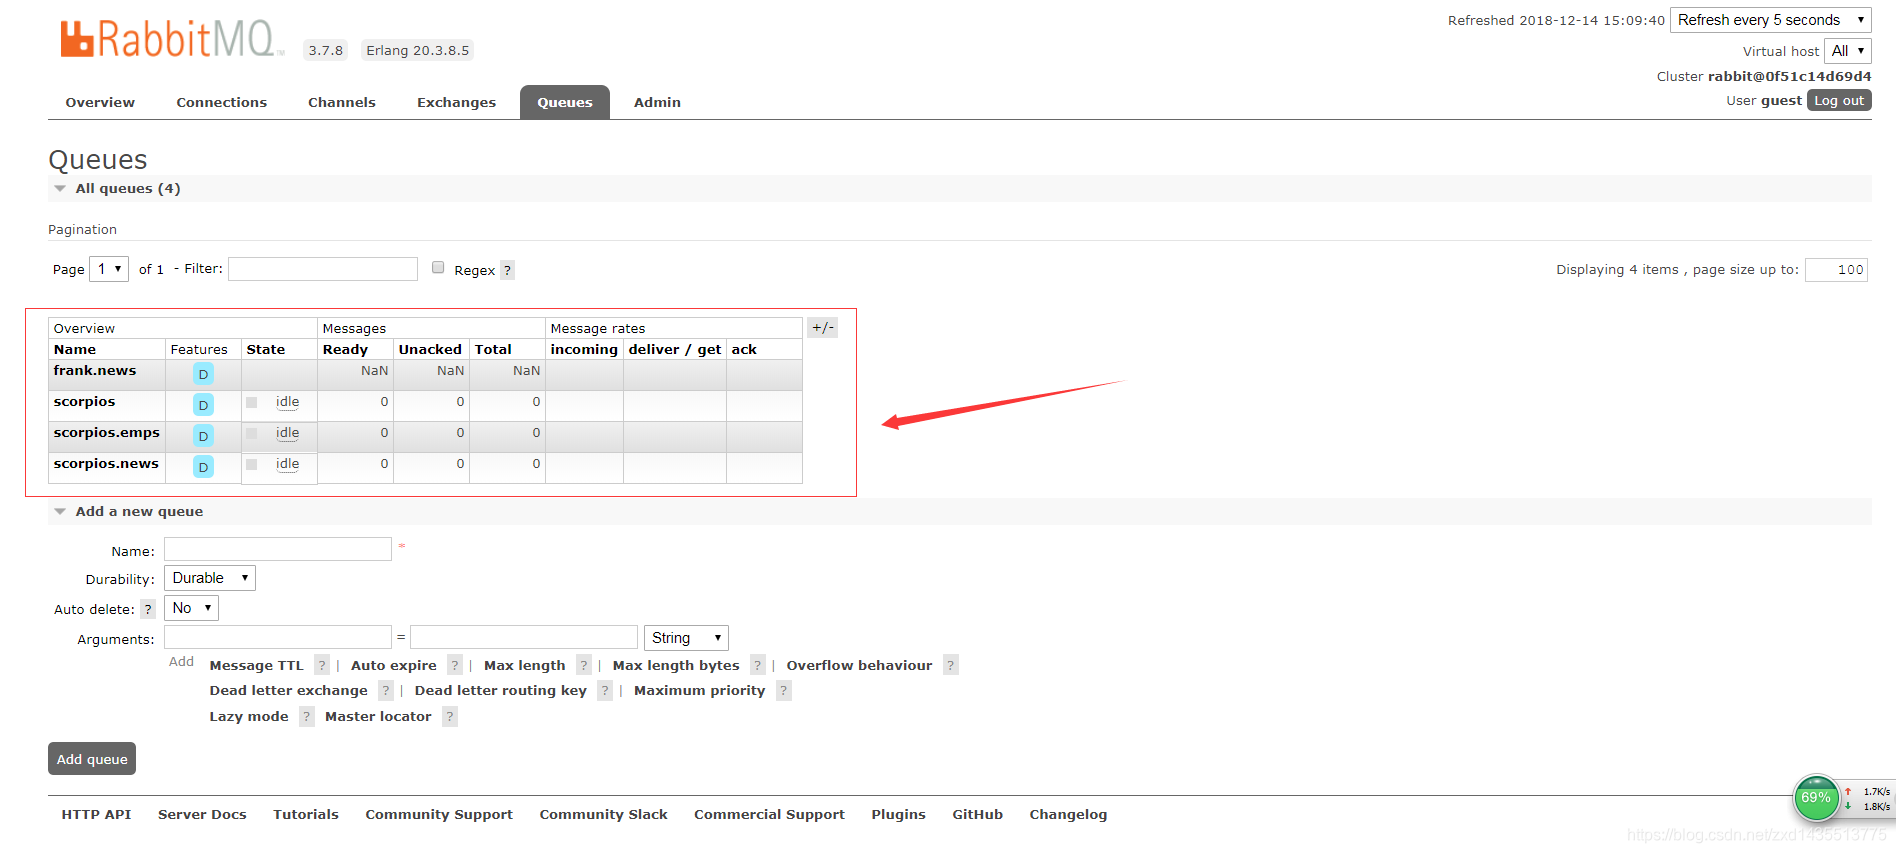Show help for Master locator

click(x=450, y=716)
